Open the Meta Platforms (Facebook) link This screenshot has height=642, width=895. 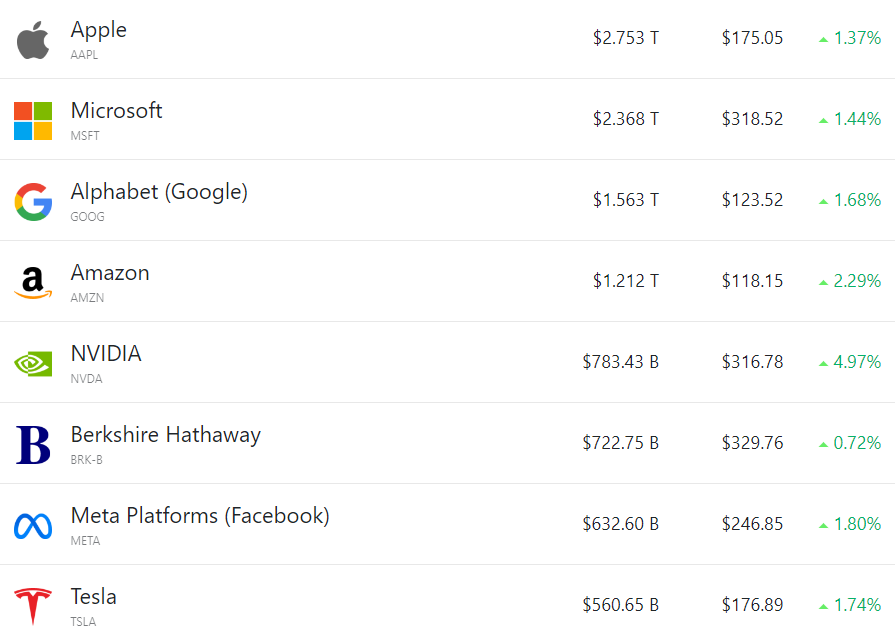(200, 516)
